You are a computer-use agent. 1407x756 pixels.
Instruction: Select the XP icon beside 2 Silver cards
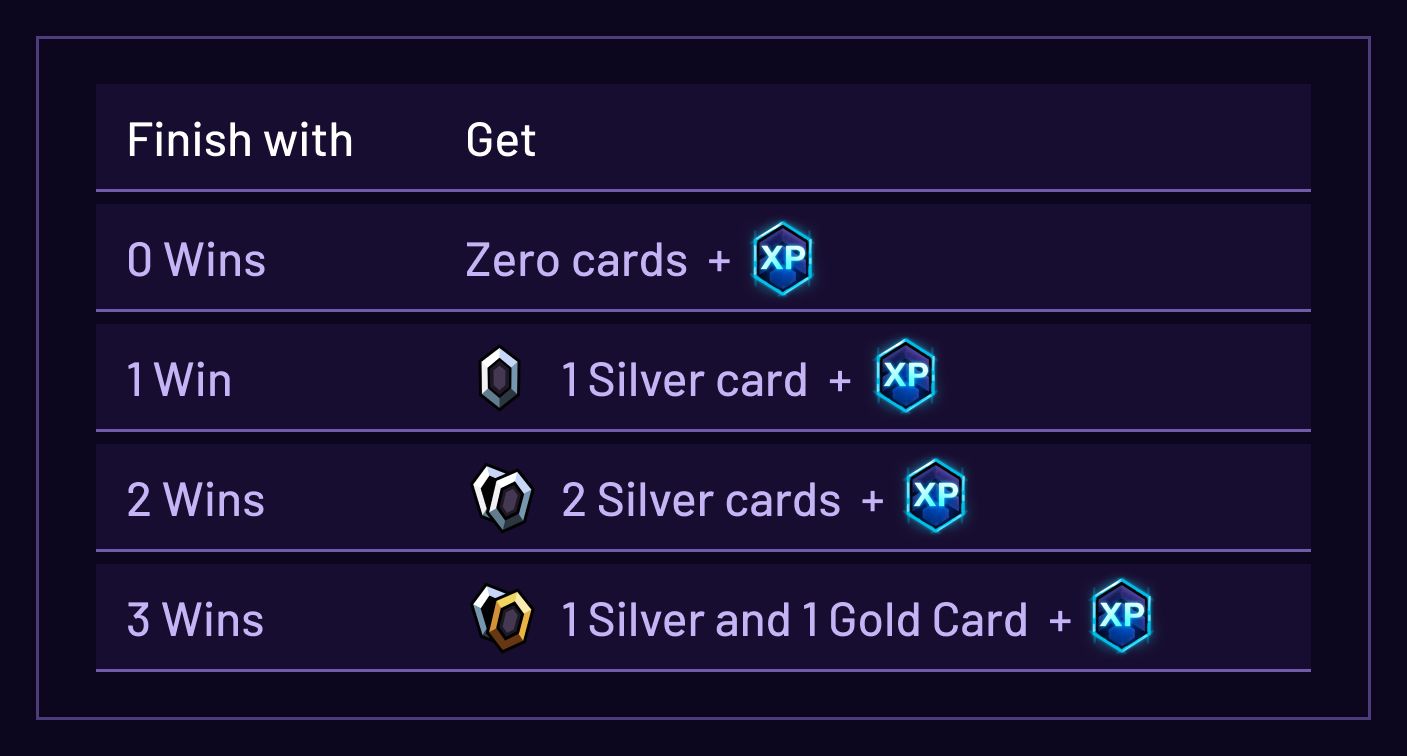click(935, 497)
